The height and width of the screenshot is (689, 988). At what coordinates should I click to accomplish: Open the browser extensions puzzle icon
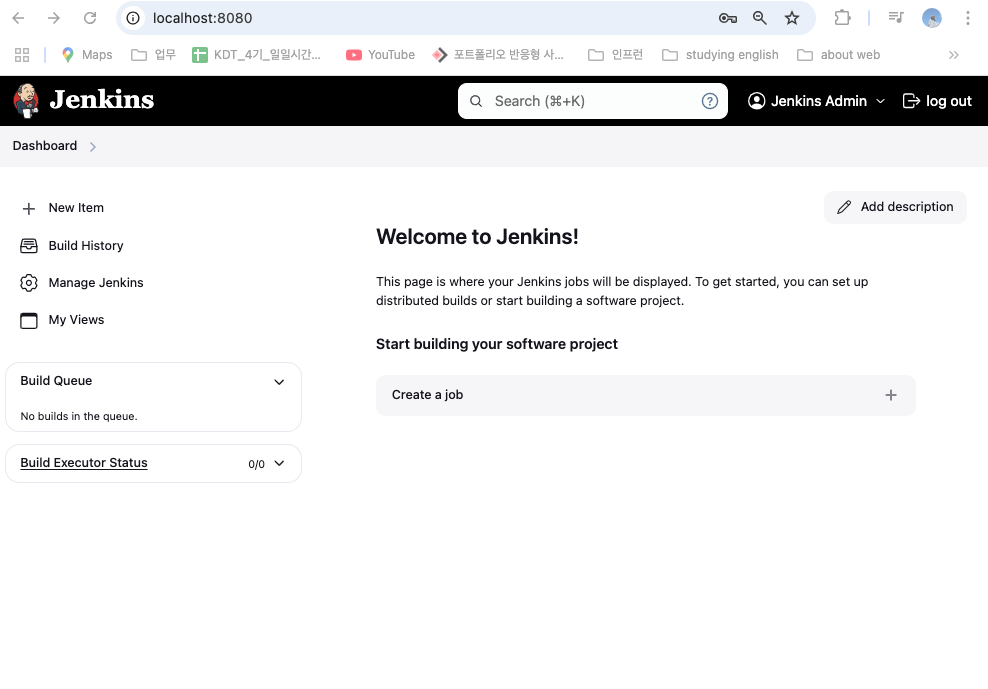[x=842, y=18]
